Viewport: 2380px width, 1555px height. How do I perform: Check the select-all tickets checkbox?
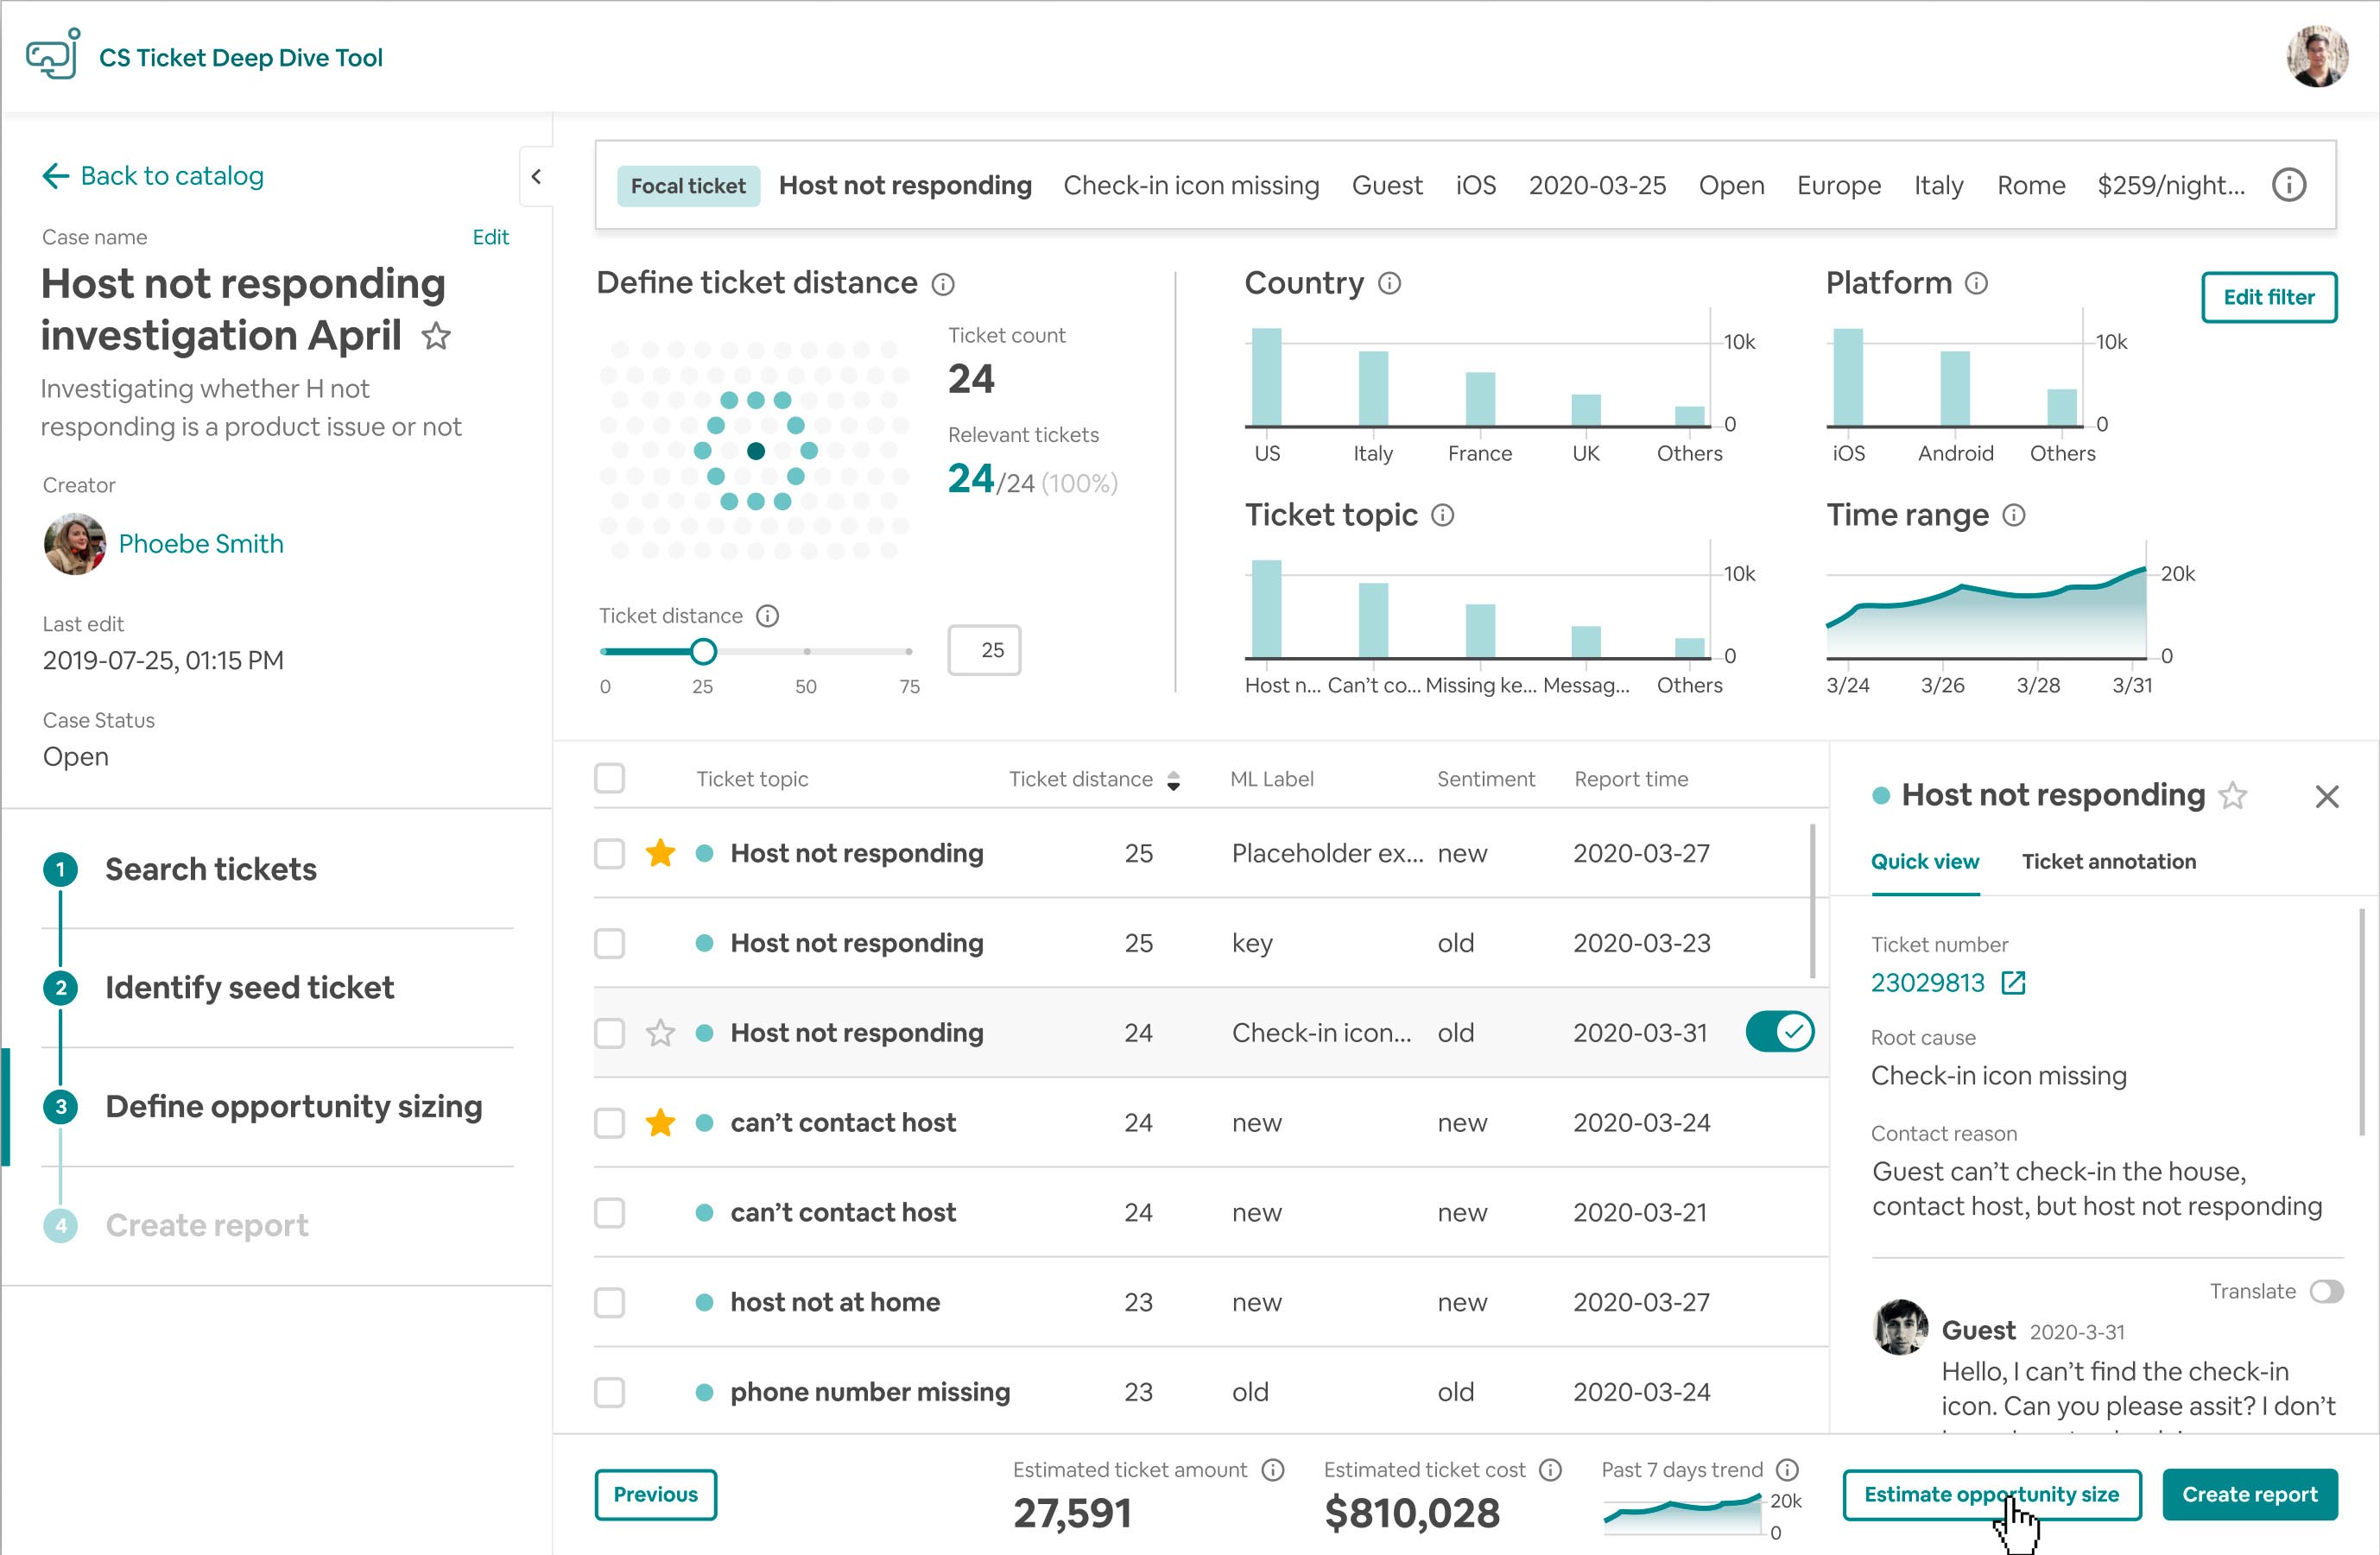click(x=609, y=778)
